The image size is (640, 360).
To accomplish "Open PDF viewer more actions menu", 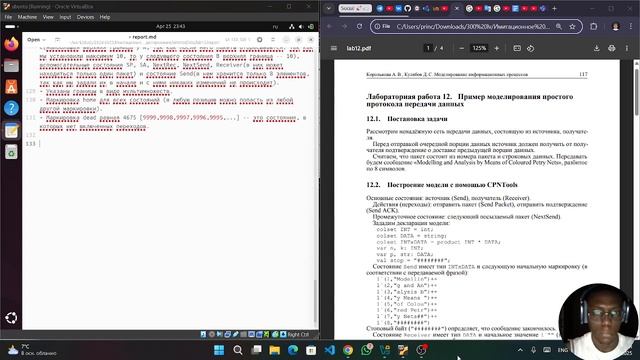I will [627, 48].
